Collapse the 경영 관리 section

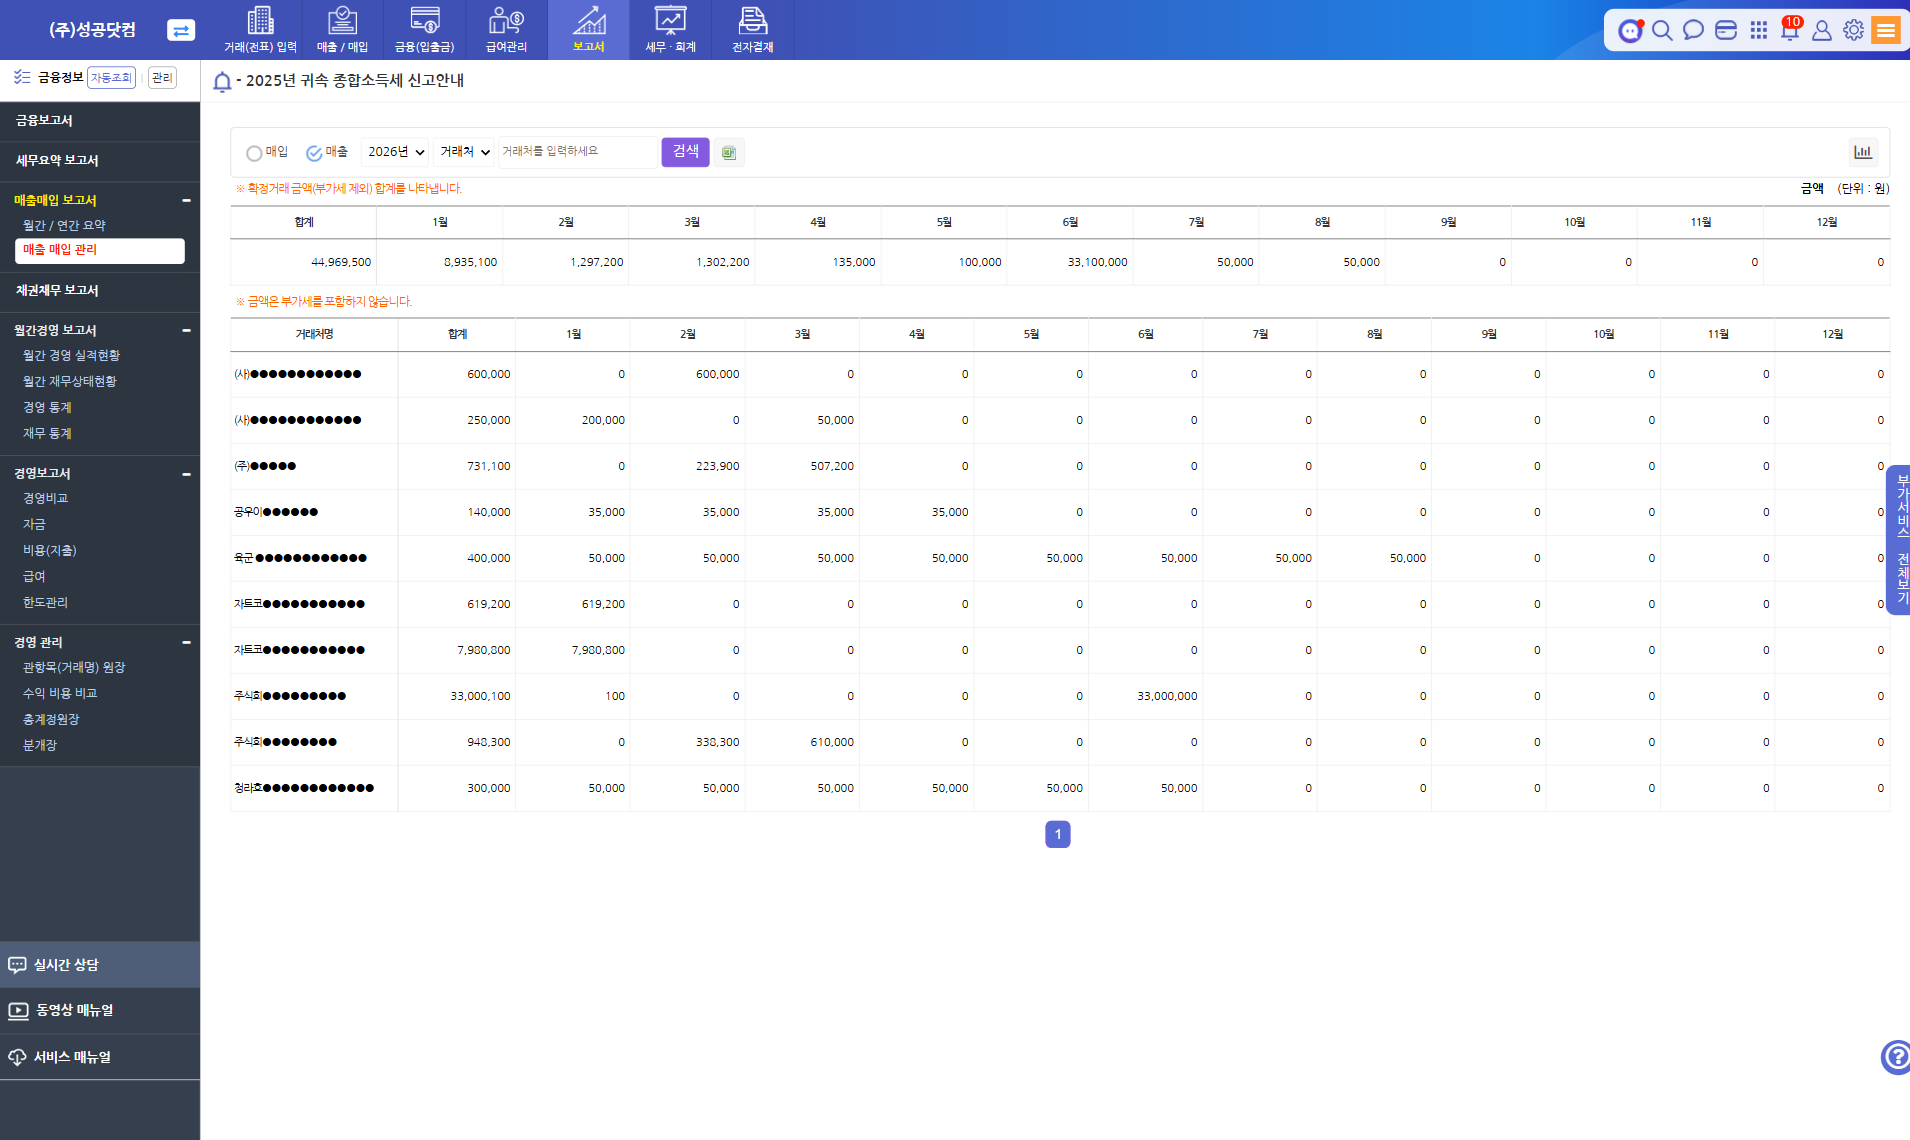(x=186, y=642)
